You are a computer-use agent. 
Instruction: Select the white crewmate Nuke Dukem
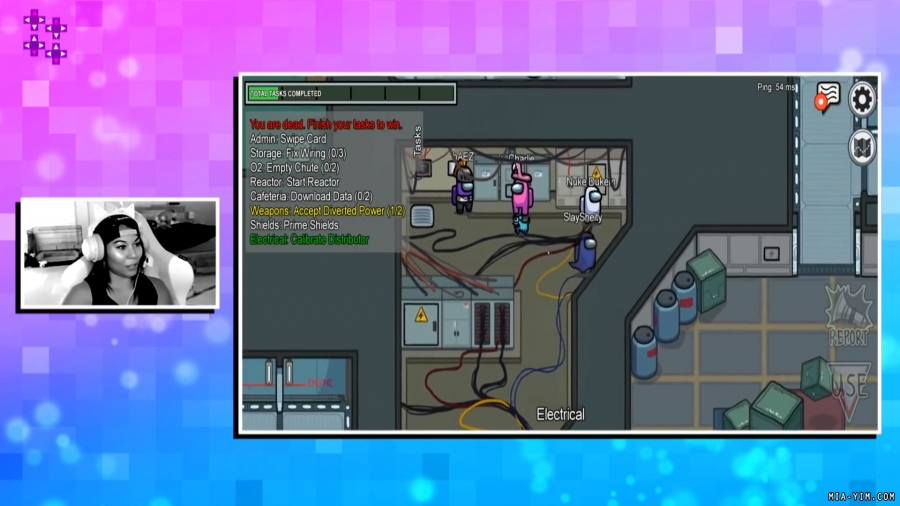click(591, 200)
